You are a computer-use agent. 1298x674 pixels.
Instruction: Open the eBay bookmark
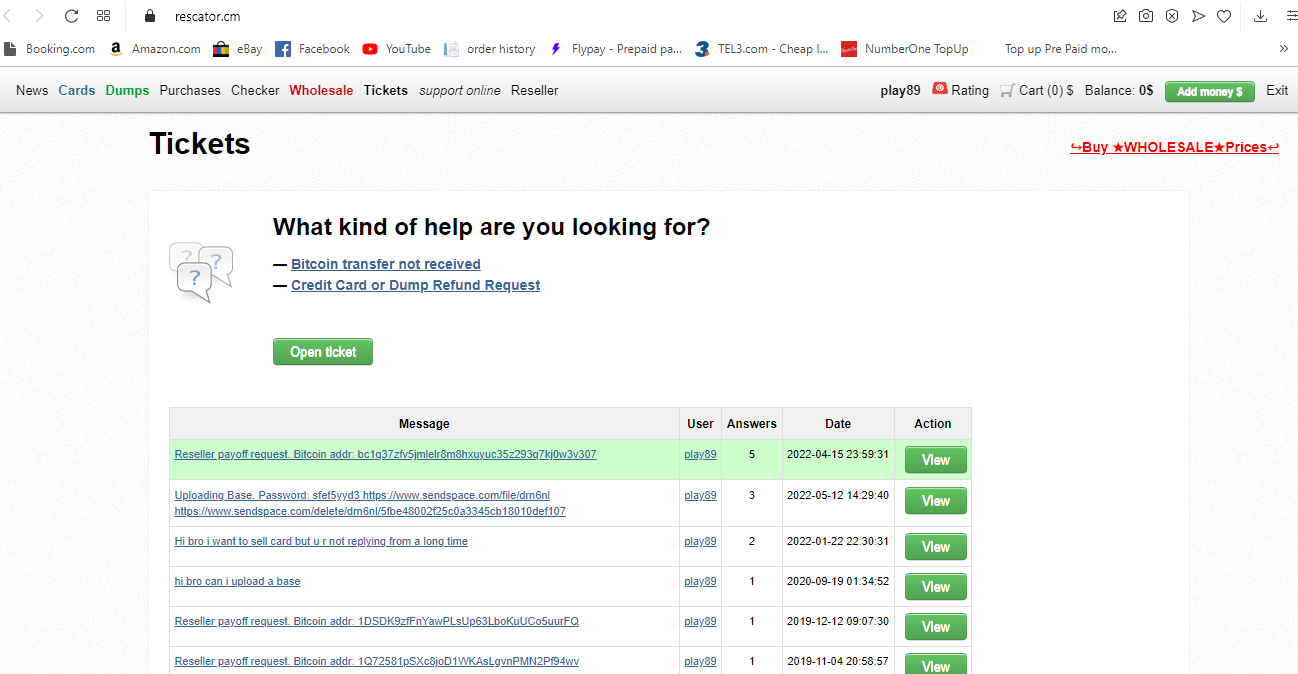[x=236, y=48]
